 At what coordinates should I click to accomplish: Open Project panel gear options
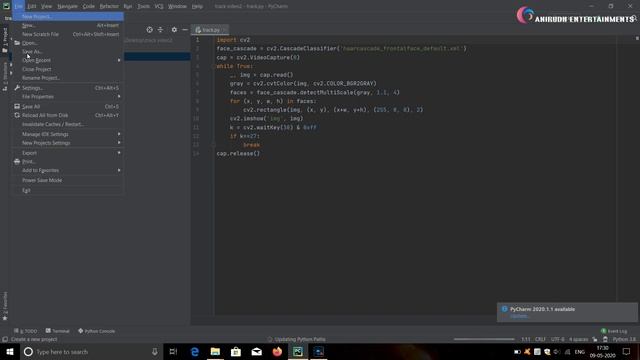tap(174, 30)
